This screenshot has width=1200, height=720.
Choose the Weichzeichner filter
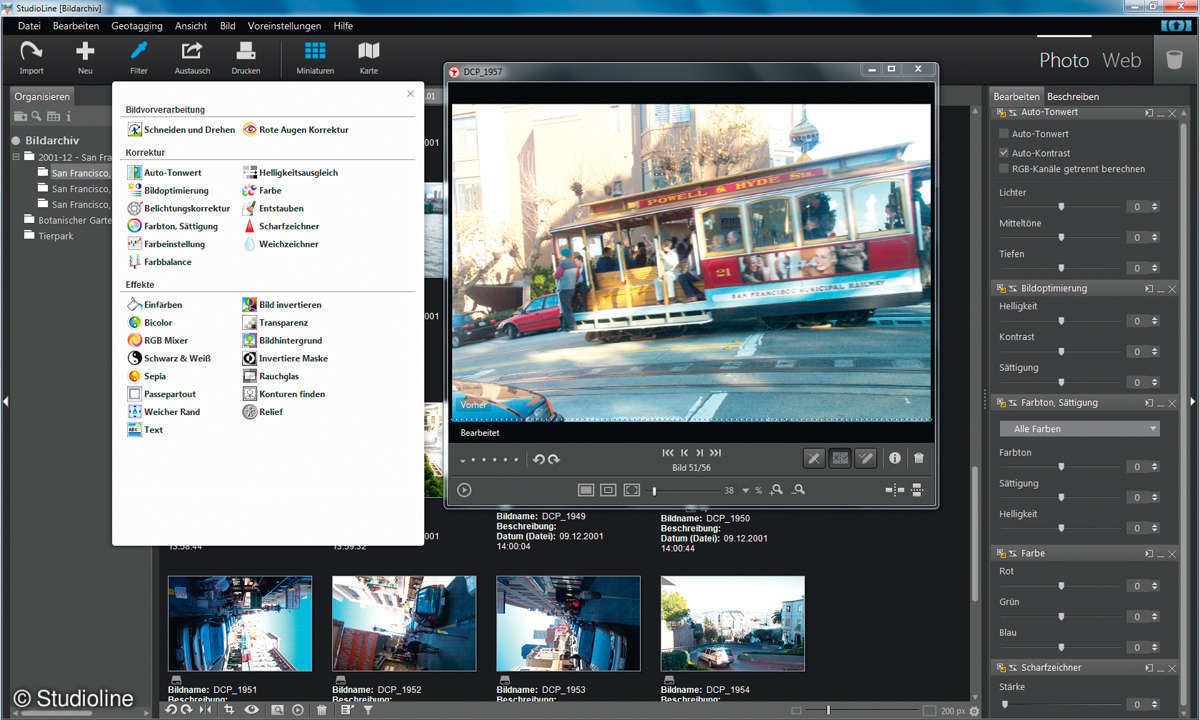coord(281,244)
